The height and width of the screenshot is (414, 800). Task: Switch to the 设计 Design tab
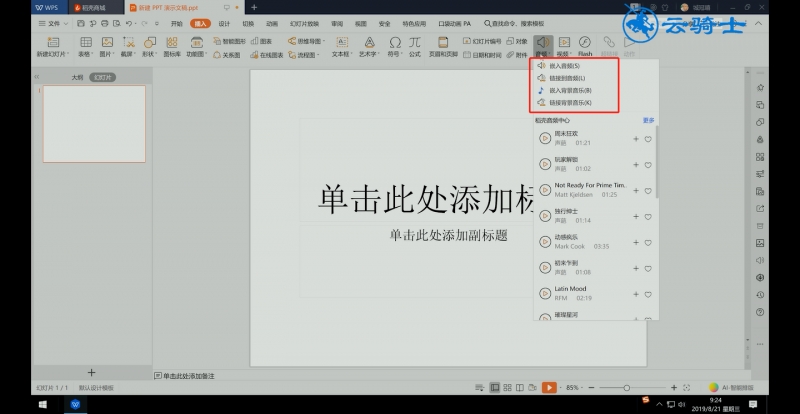point(224,23)
